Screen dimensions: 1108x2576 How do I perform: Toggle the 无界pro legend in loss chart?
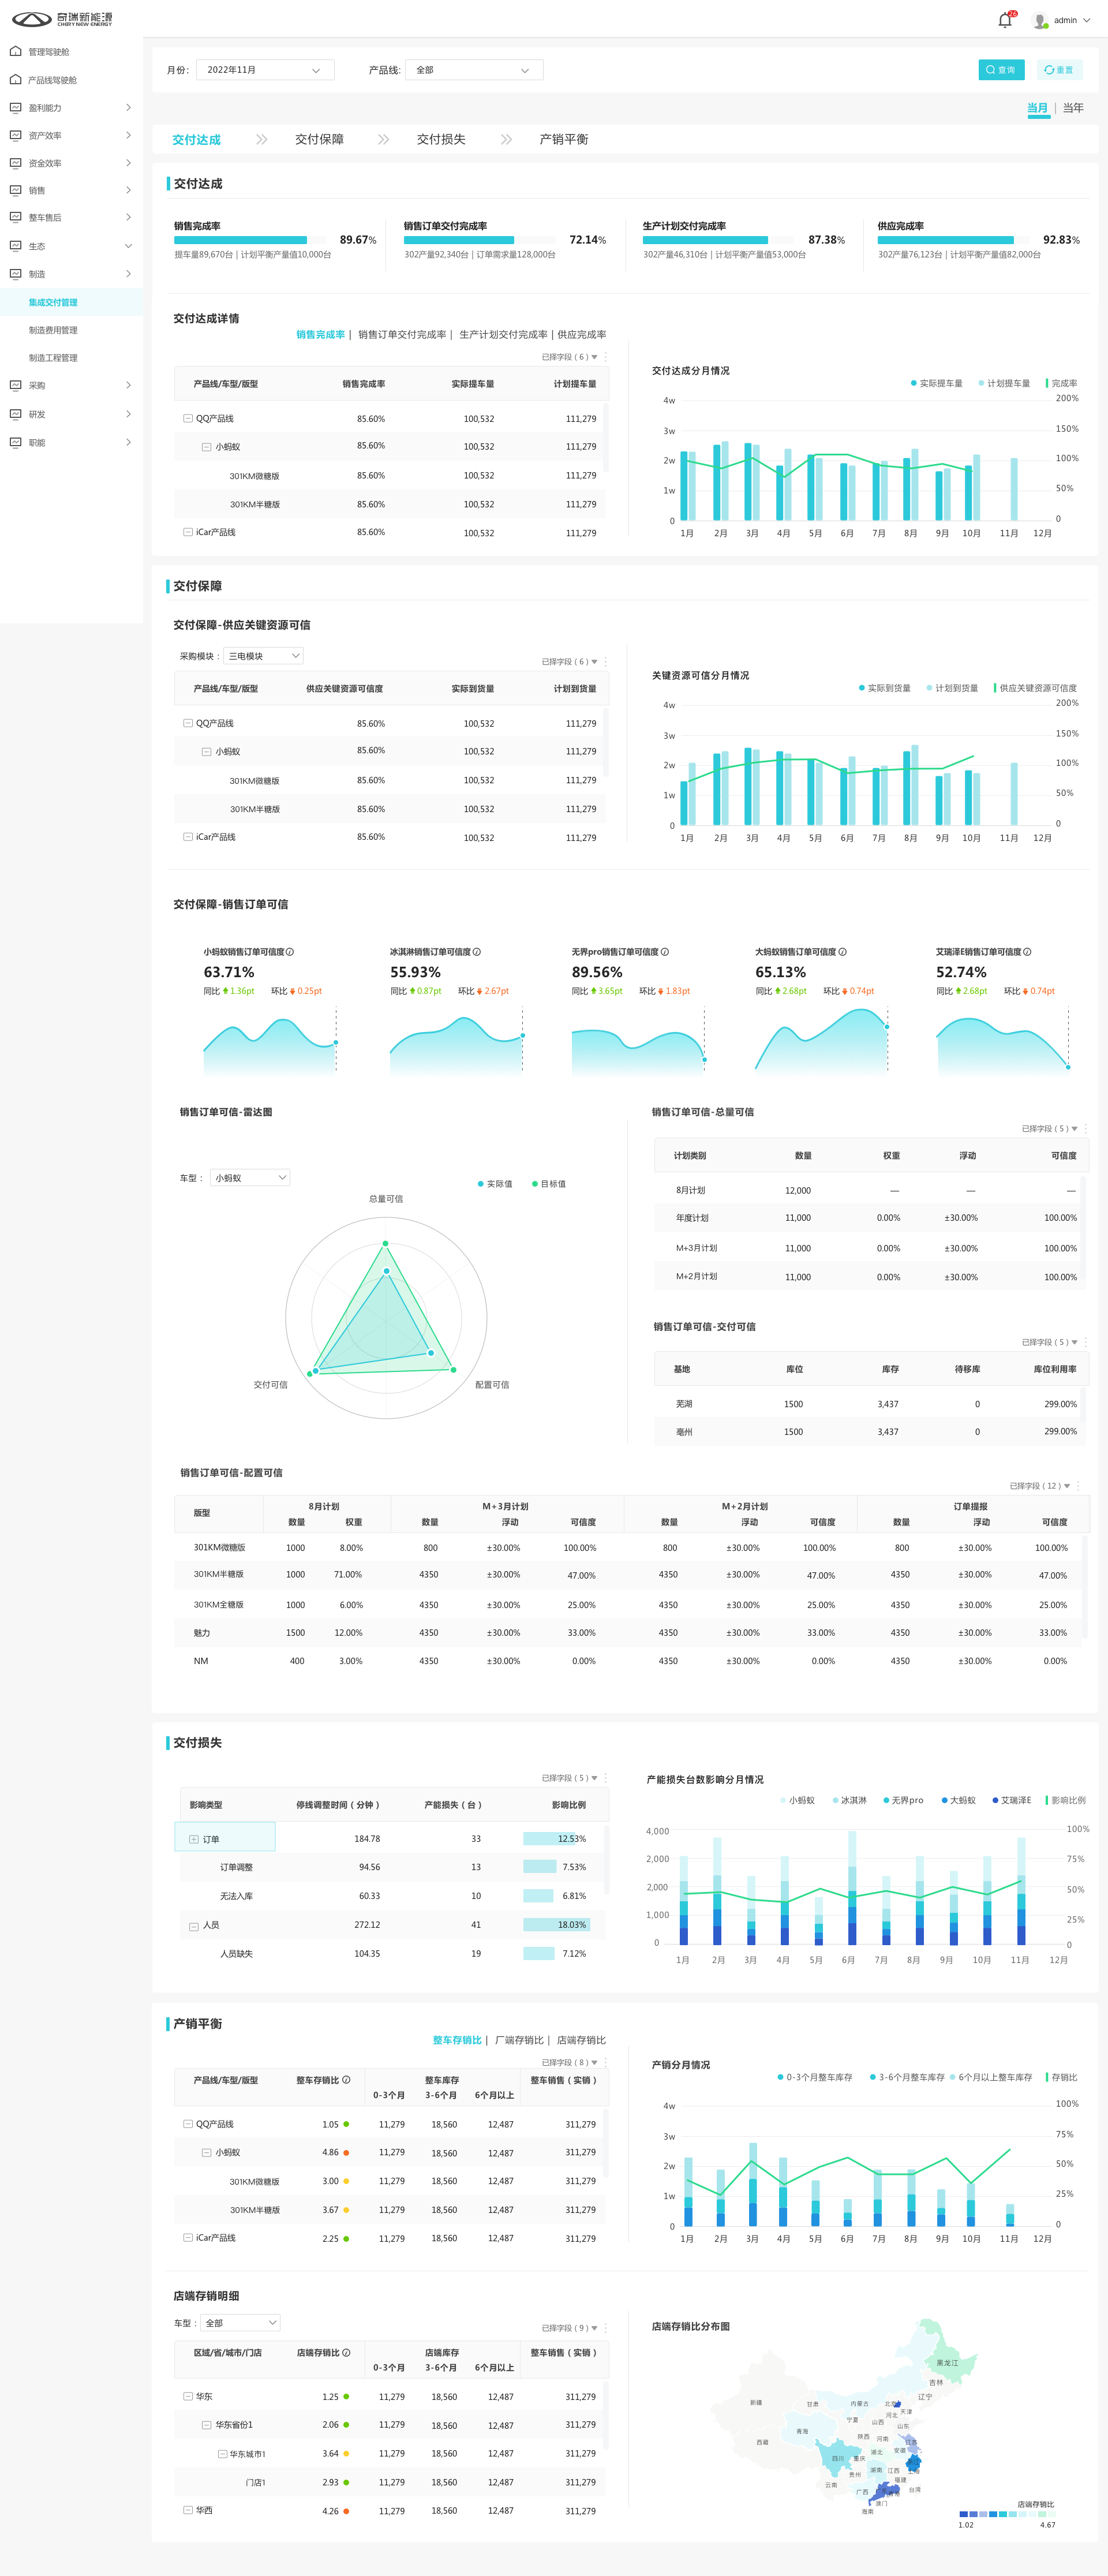903,1800
